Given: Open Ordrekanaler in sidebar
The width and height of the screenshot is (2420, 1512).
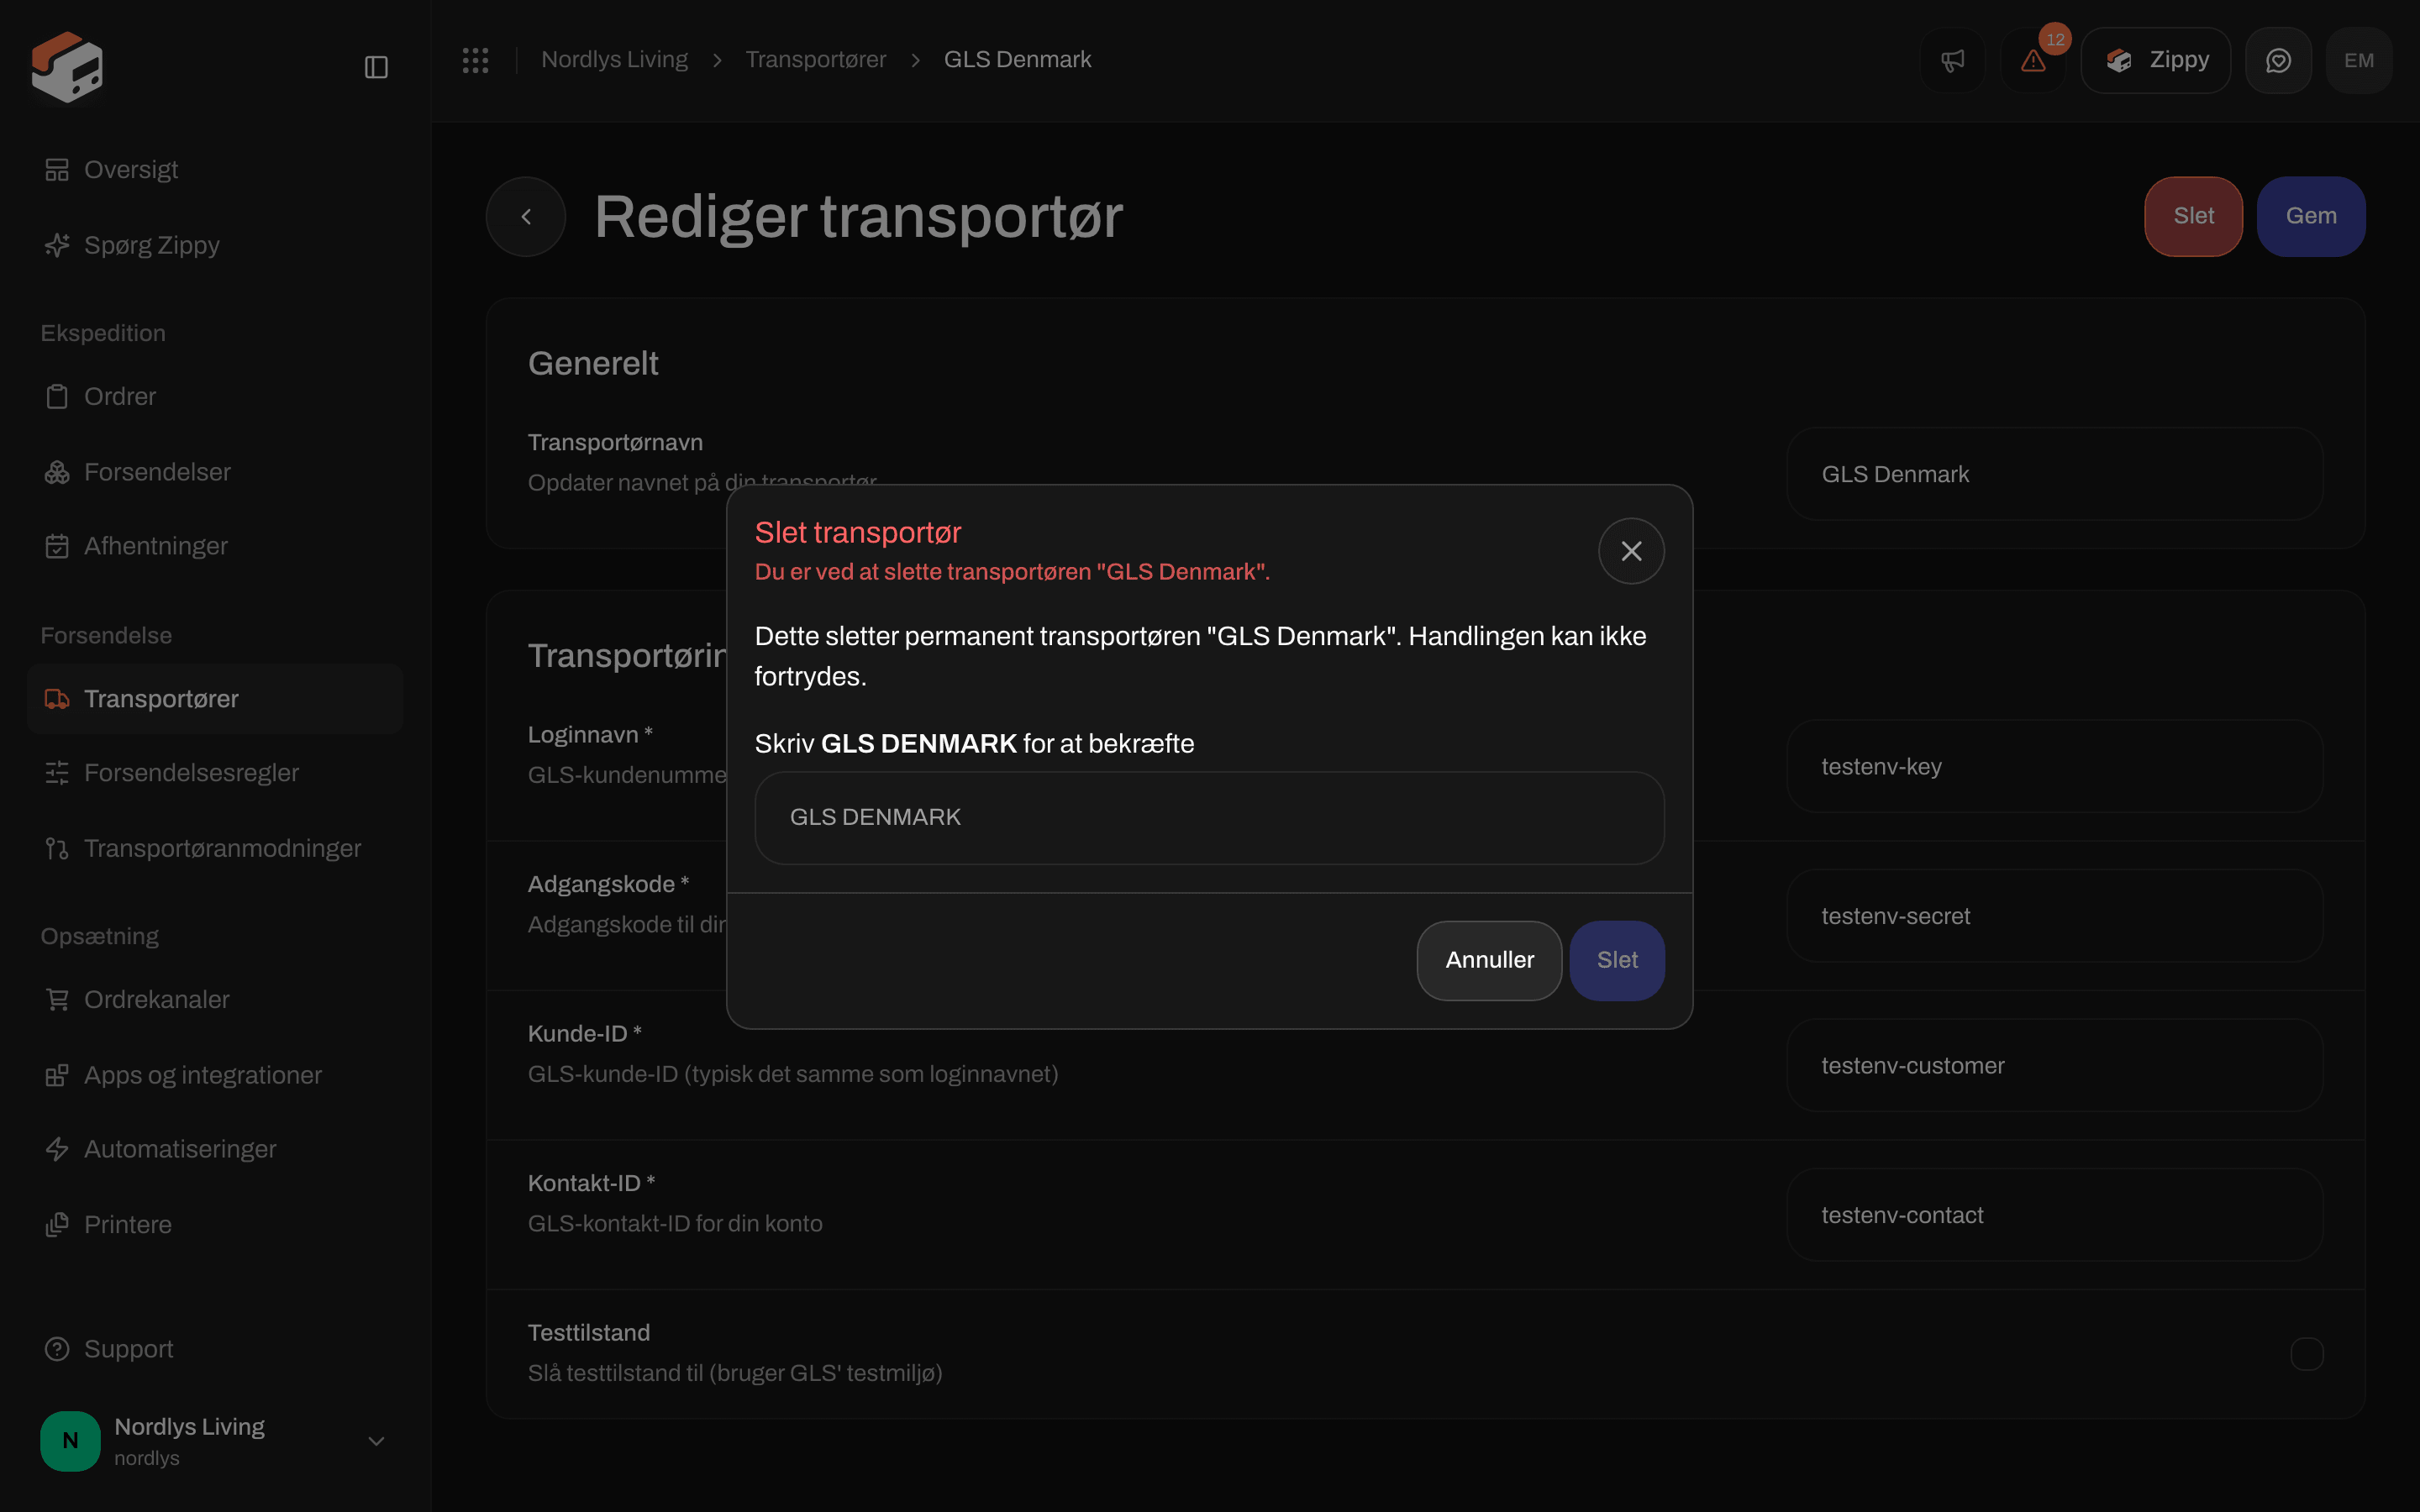Looking at the screenshot, I should point(215,1000).
